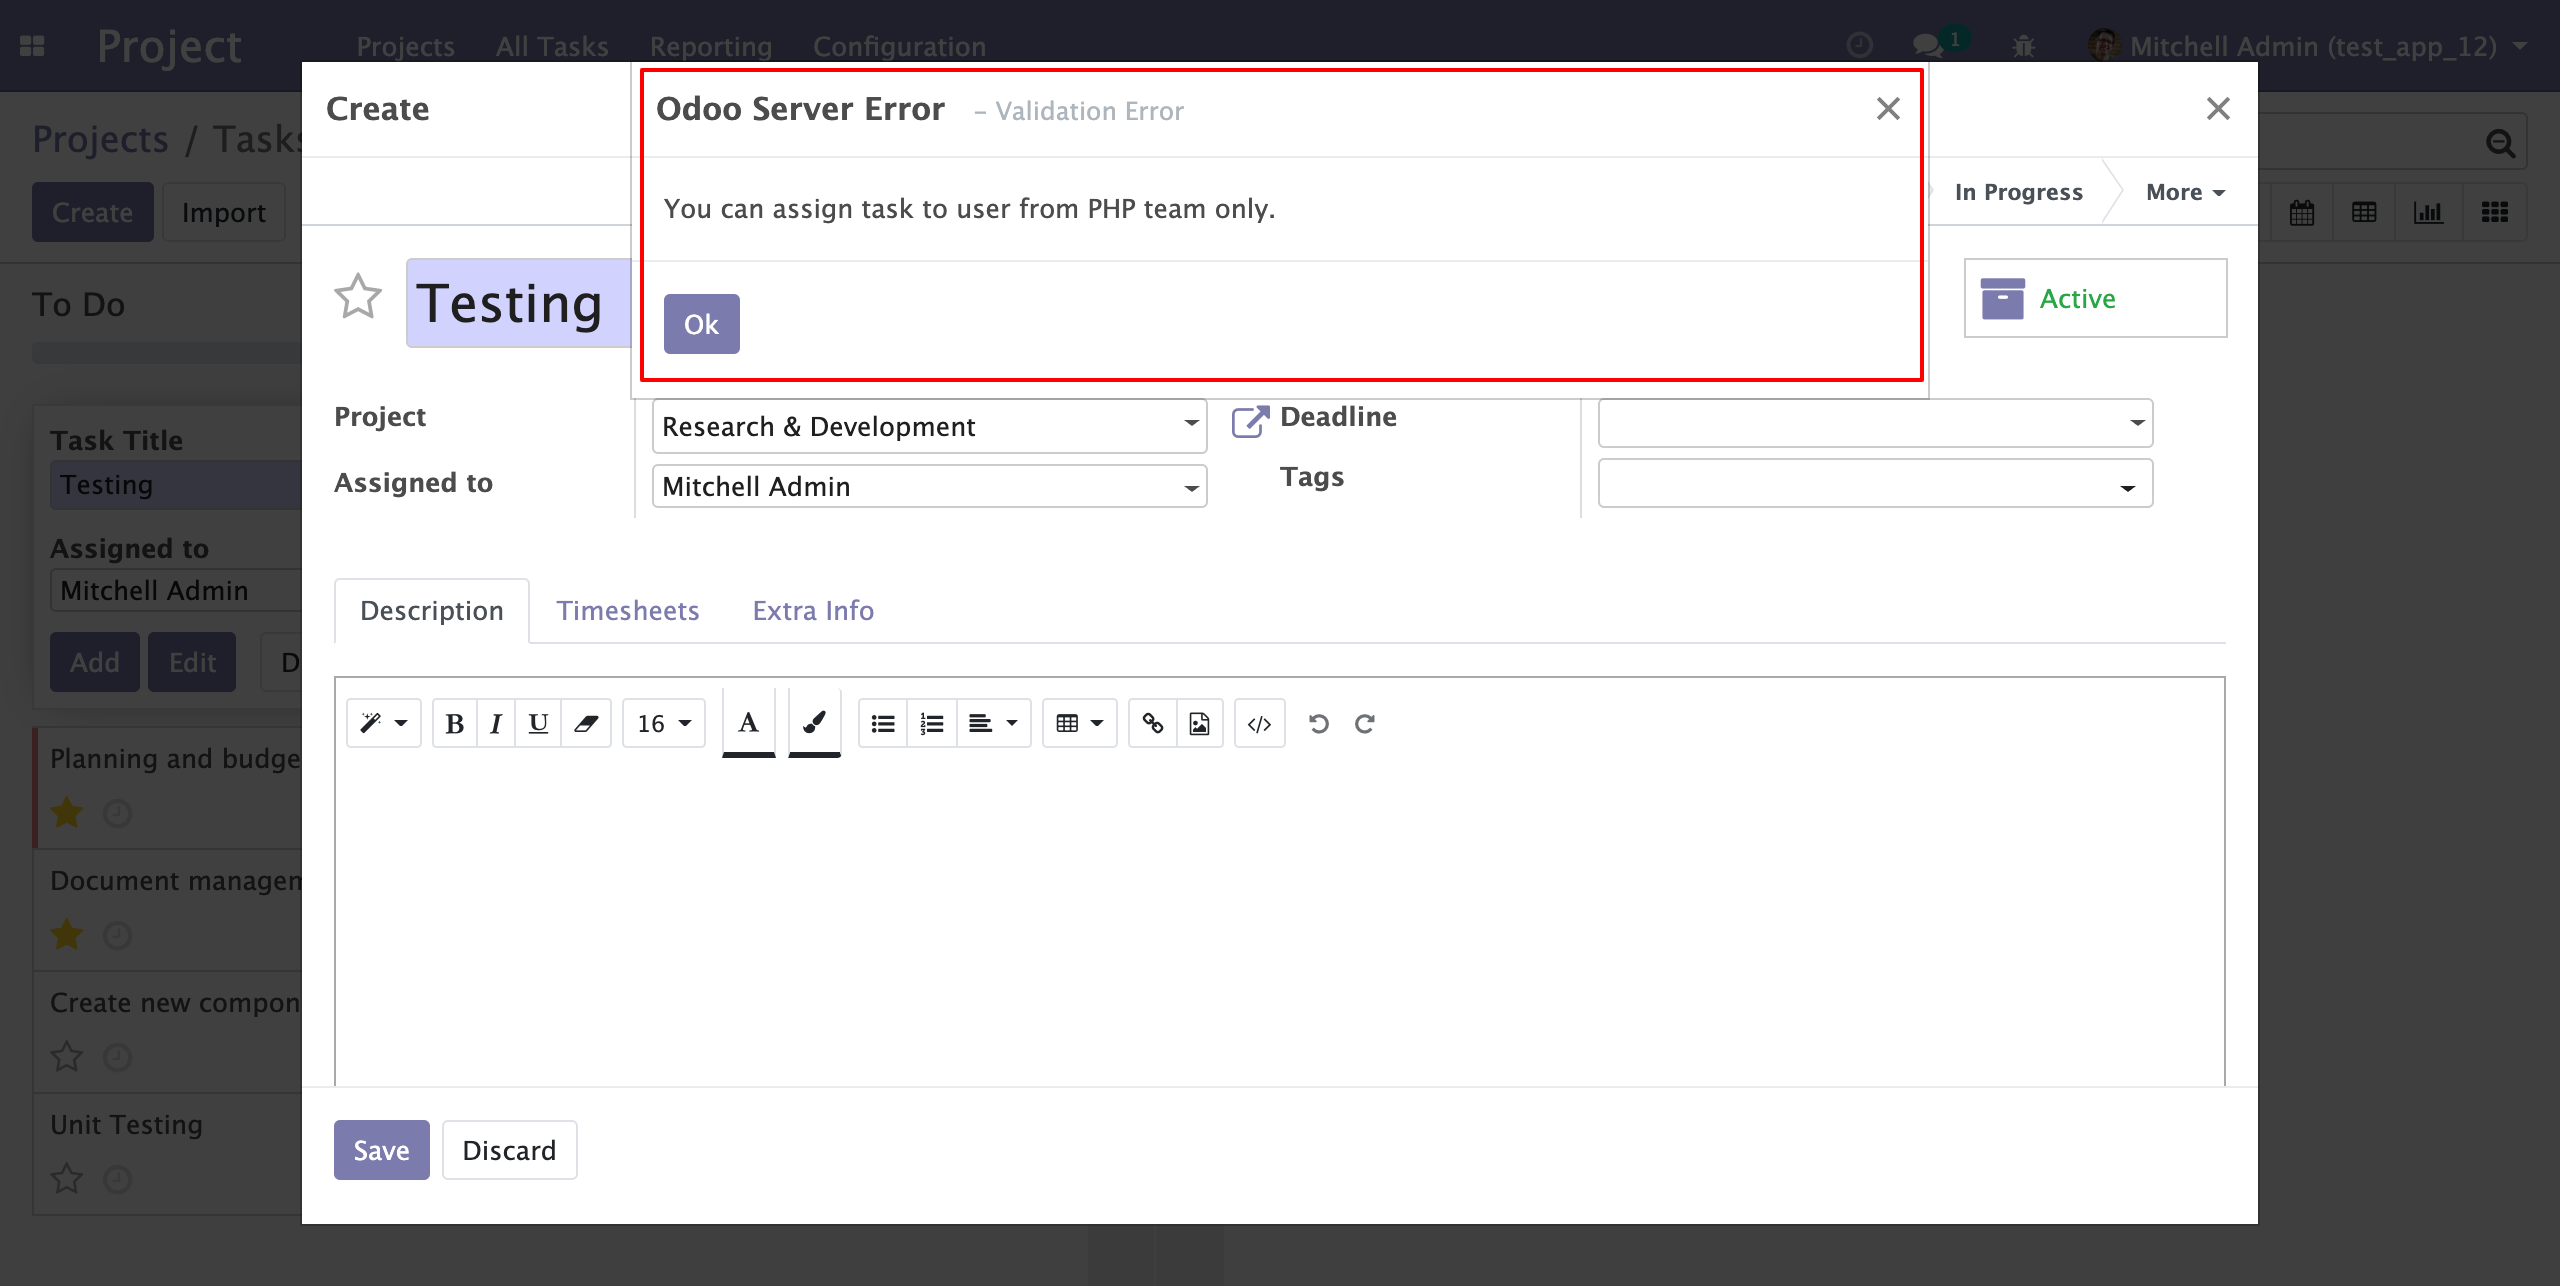Click the Projects breadcrumb link
Viewport: 2560px width, 1286px height.
click(x=100, y=139)
